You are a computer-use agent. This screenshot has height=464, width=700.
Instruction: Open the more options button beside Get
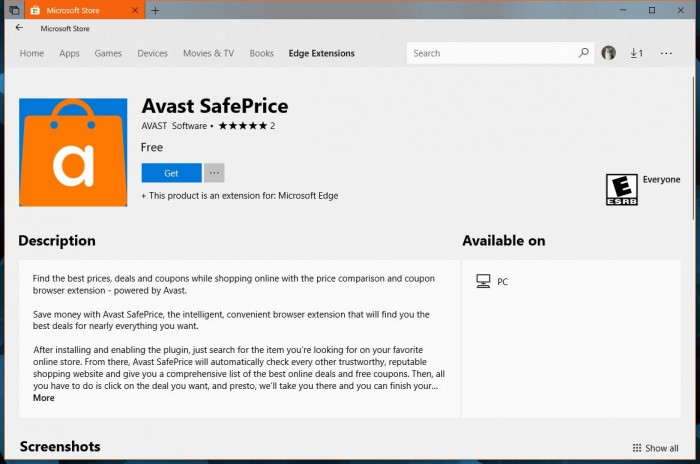(x=214, y=173)
